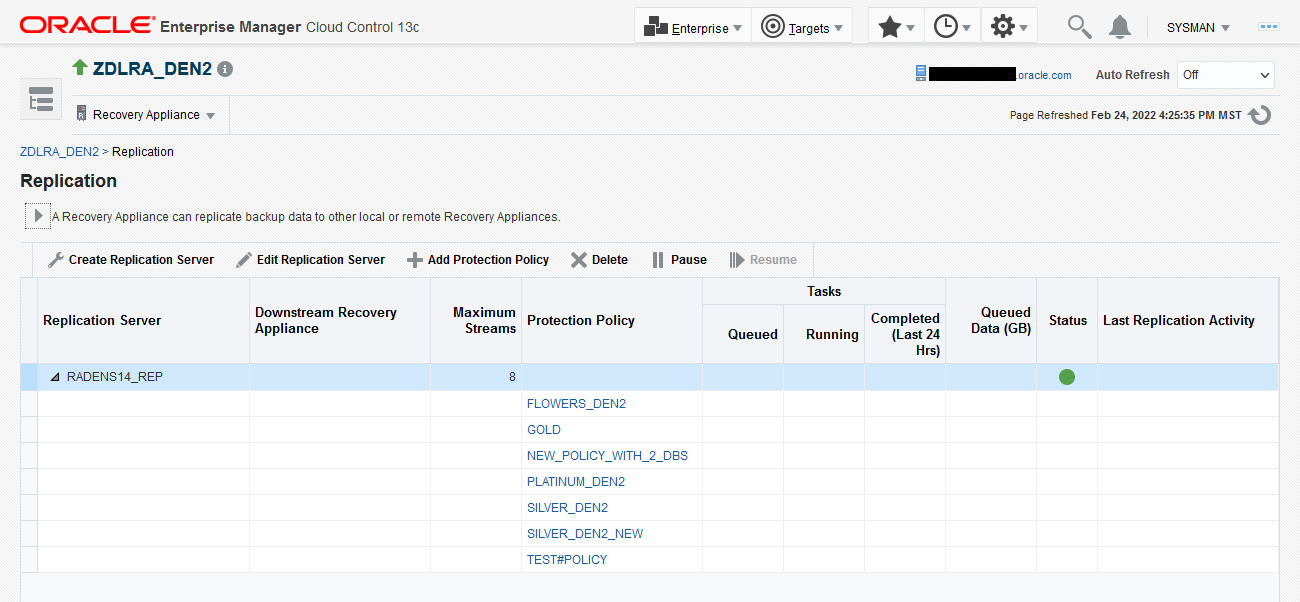Image resolution: width=1300 pixels, height=602 pixels.
Task: Click the Oracle logo
Action: pos(88,26)
